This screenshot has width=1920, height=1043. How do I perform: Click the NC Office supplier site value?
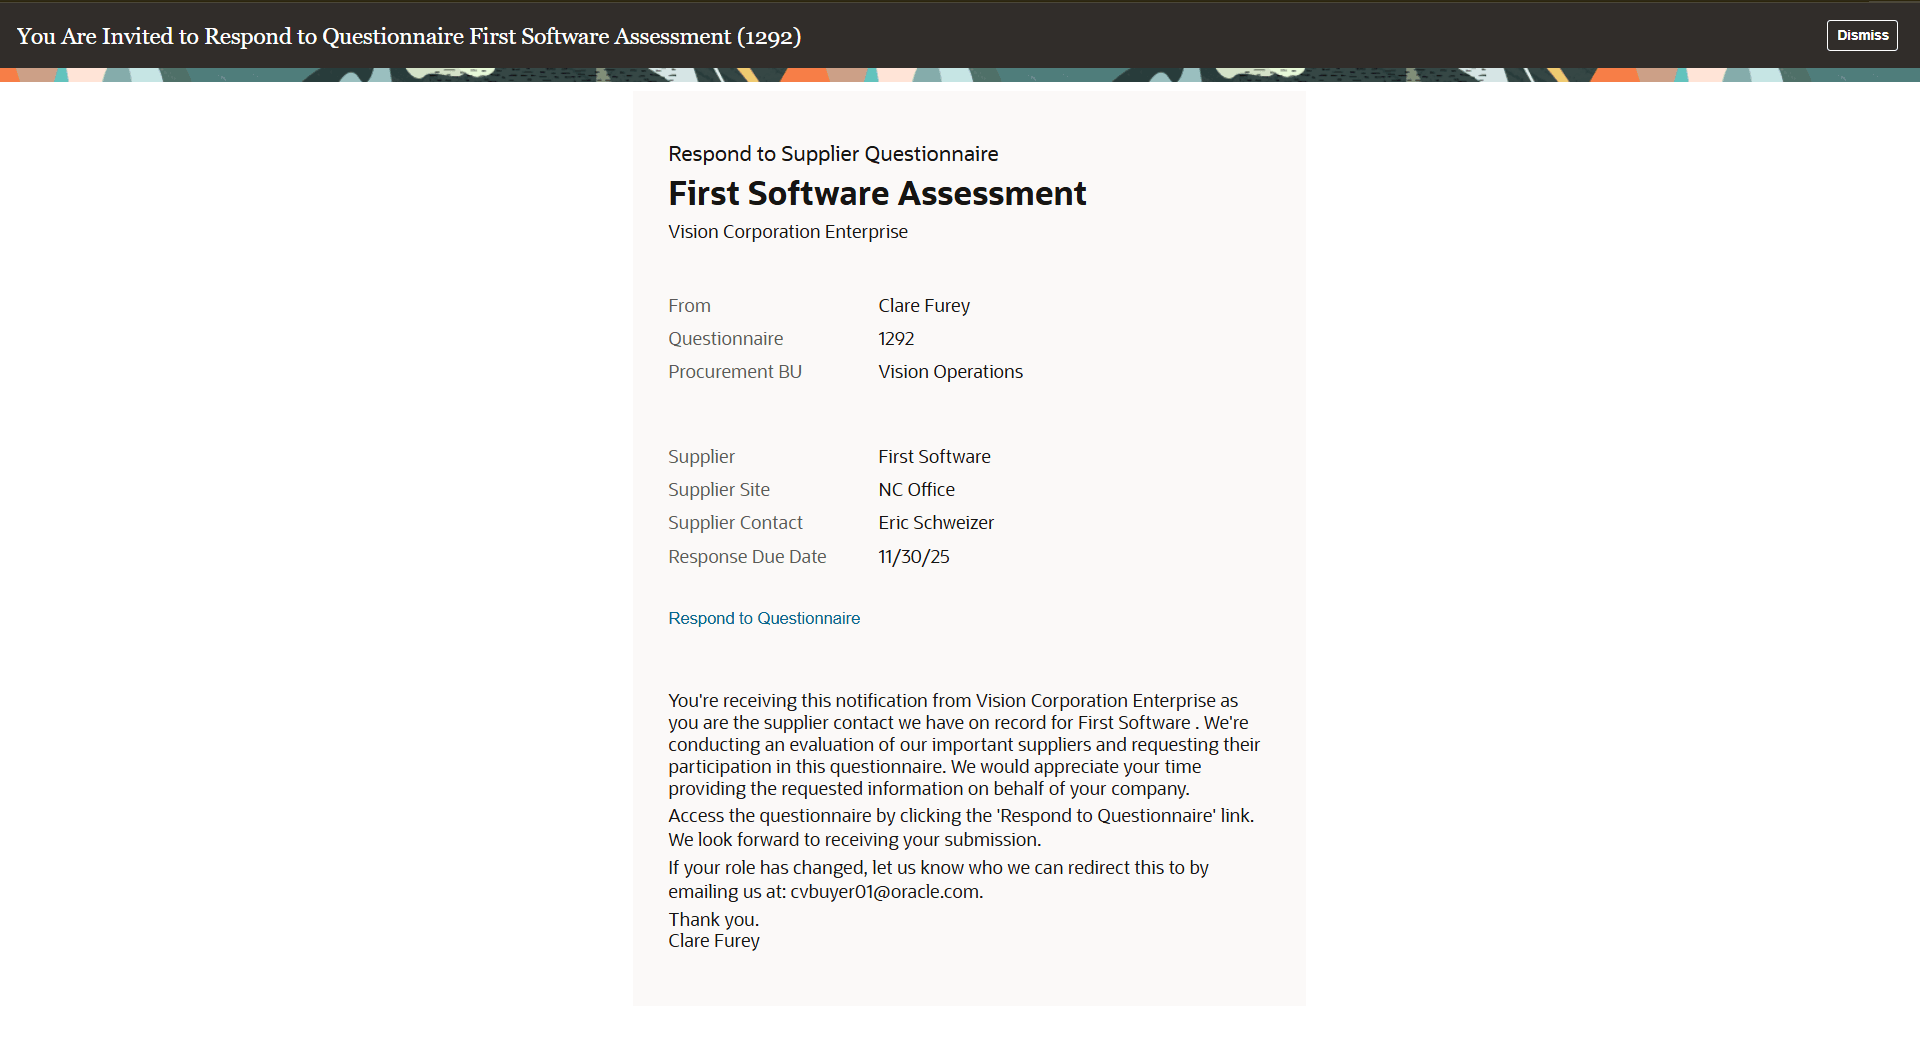click(x=916, y=490)
